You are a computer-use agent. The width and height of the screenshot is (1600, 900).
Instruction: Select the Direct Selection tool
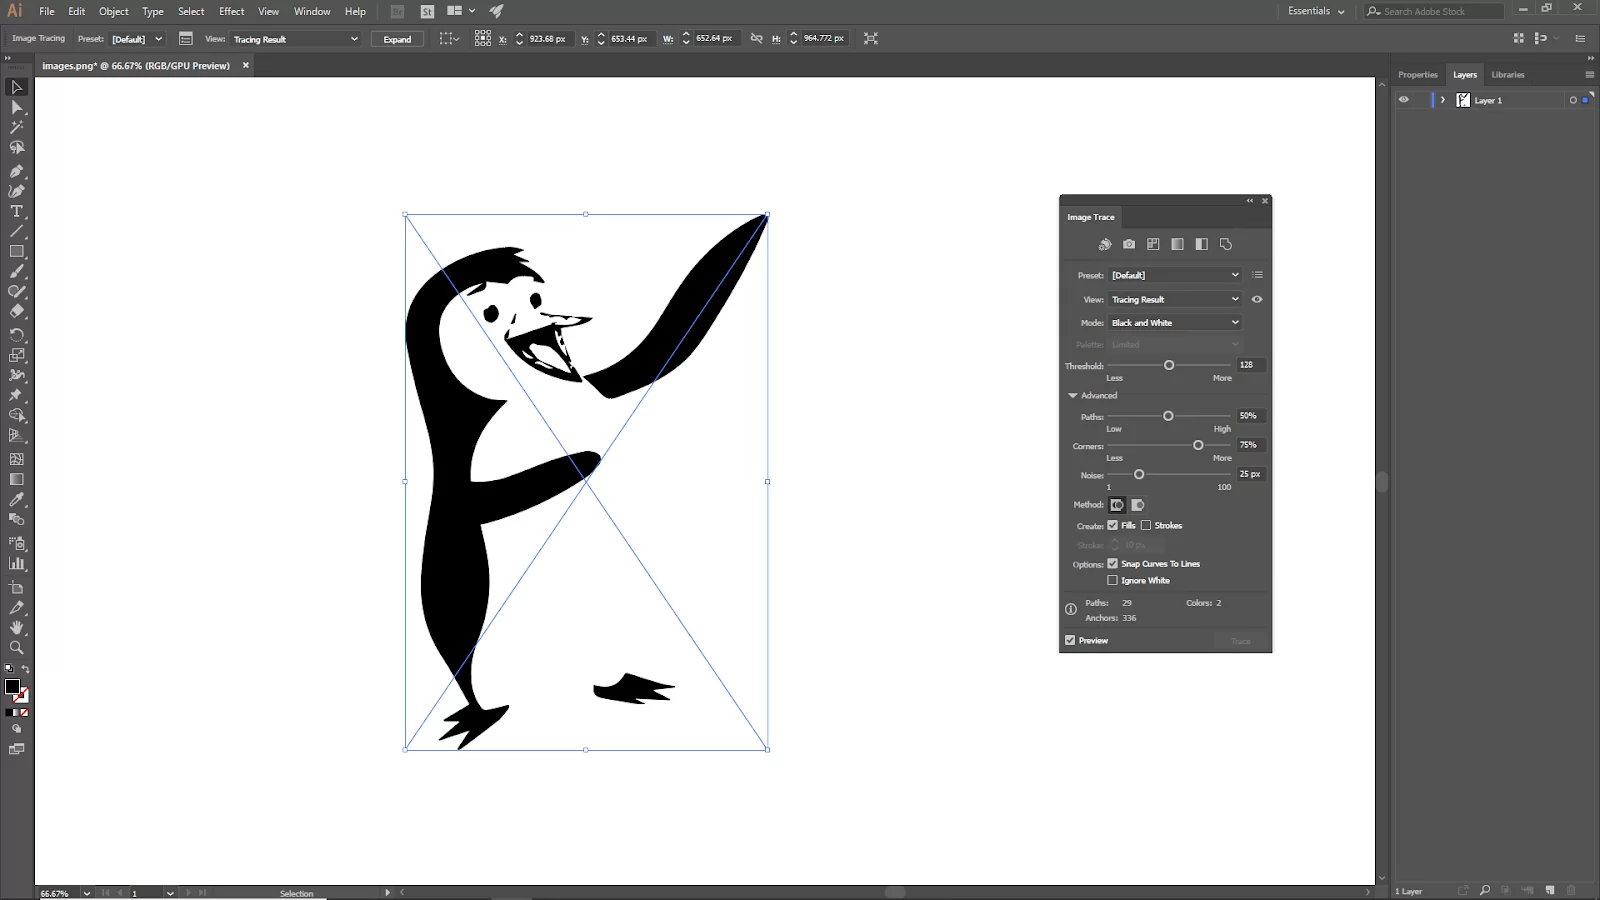coord(17,107)
